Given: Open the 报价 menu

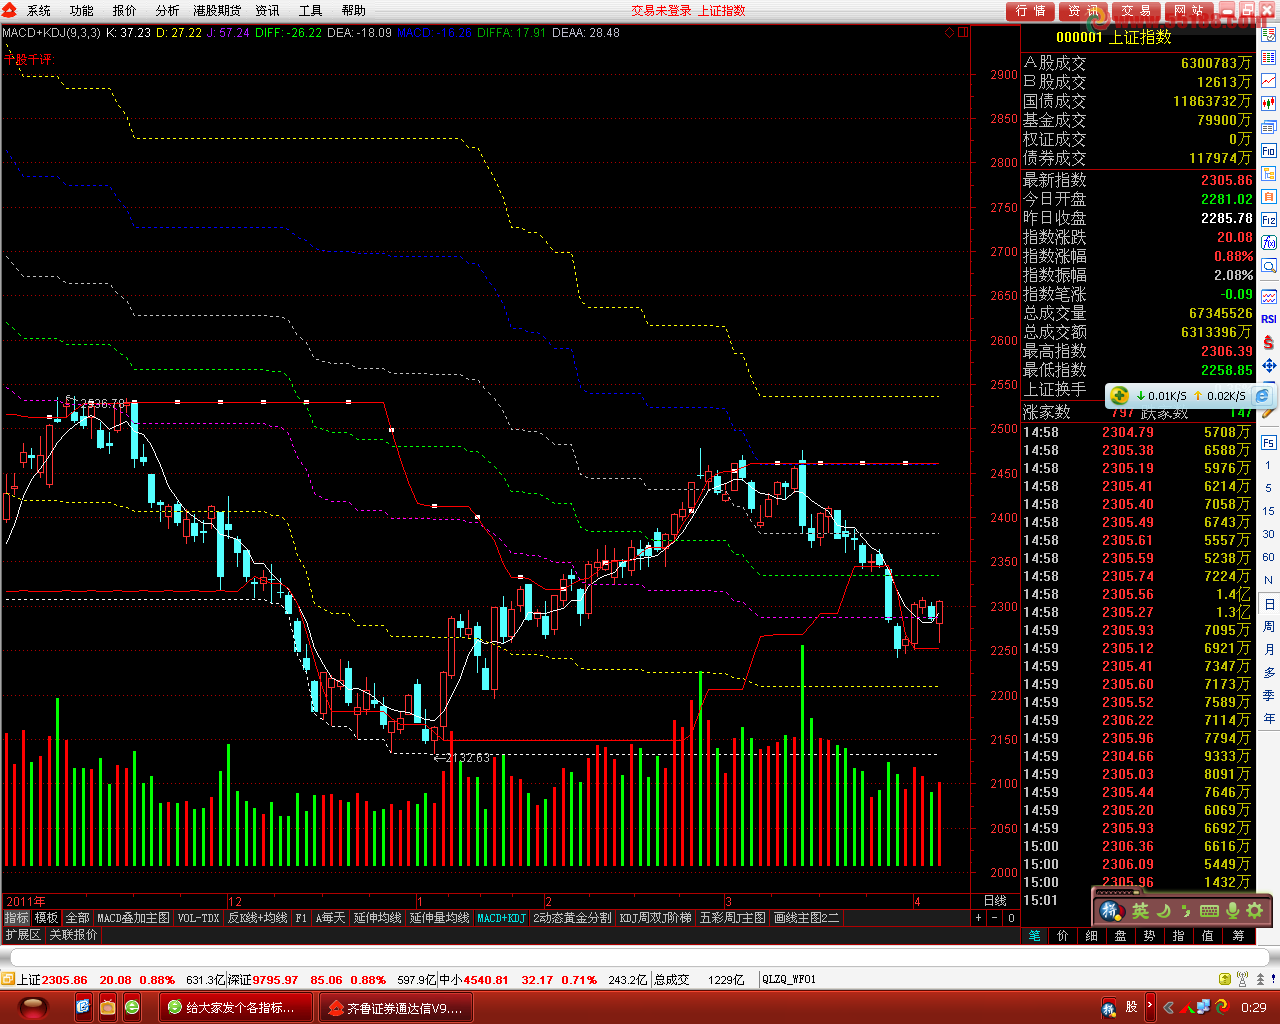Looking at the screenshot, I should (125, 10).
